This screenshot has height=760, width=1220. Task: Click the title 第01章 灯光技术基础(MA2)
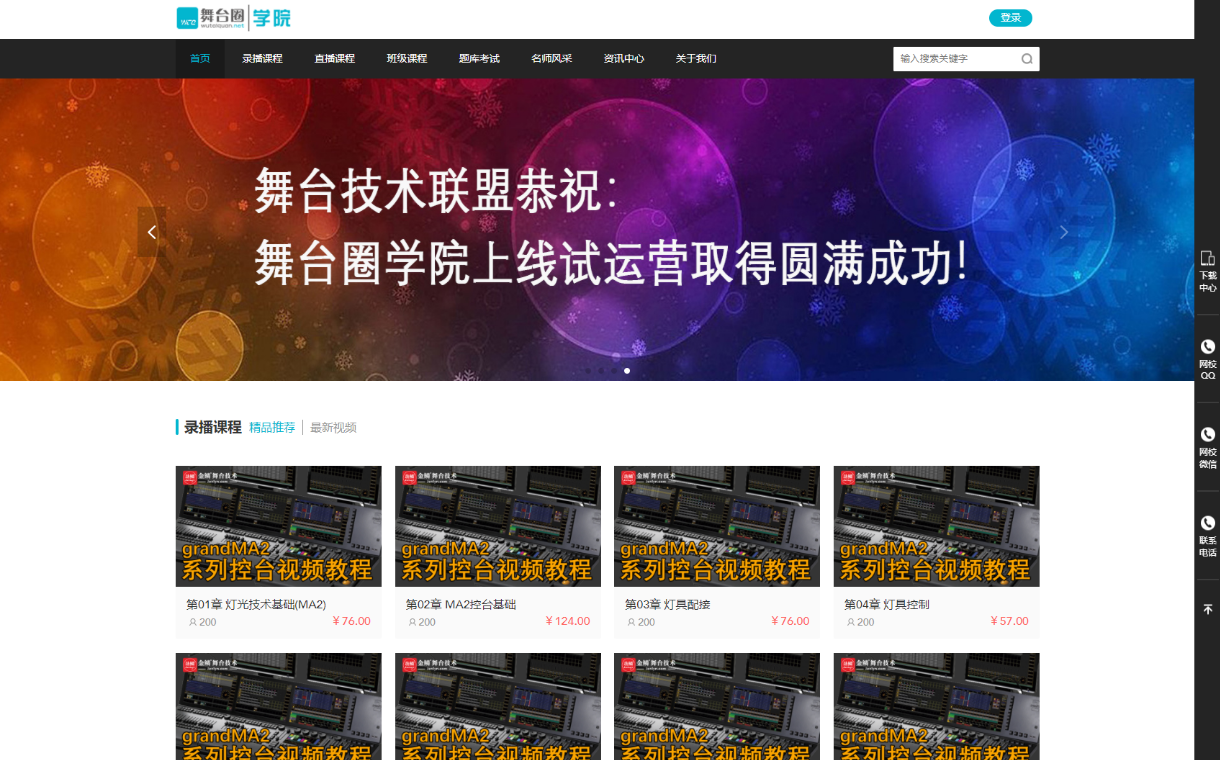256,605
